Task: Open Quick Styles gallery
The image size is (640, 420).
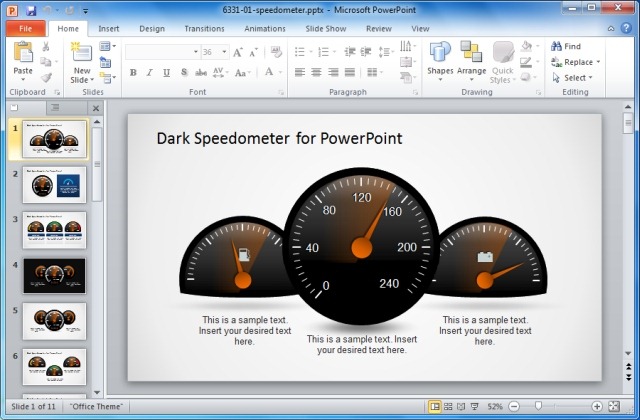Action: [502, 62]
